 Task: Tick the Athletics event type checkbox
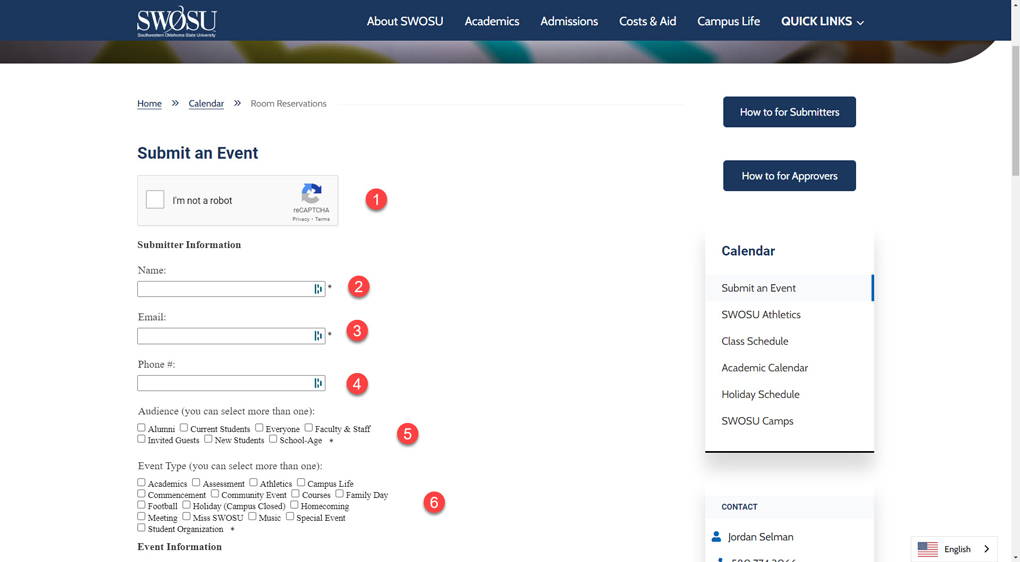tap(254, 482)
